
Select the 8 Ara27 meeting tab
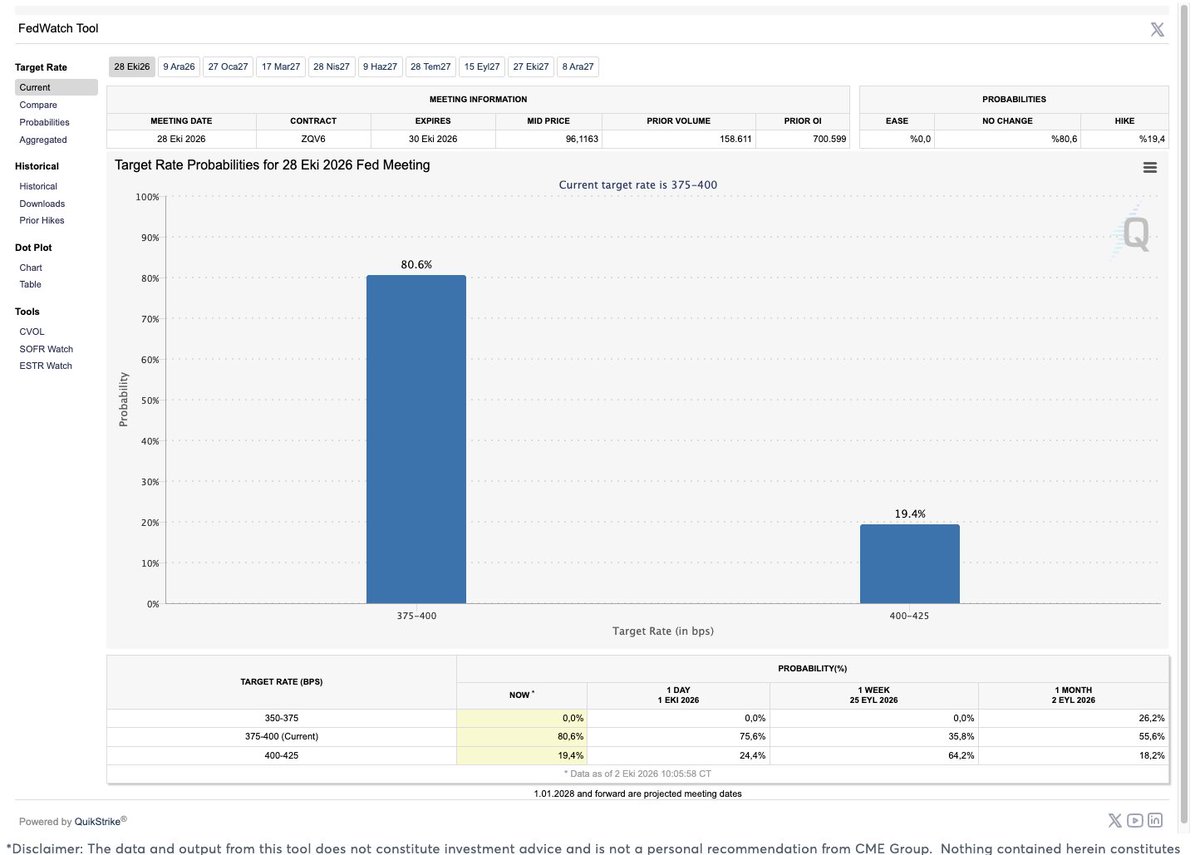(578, 67)
